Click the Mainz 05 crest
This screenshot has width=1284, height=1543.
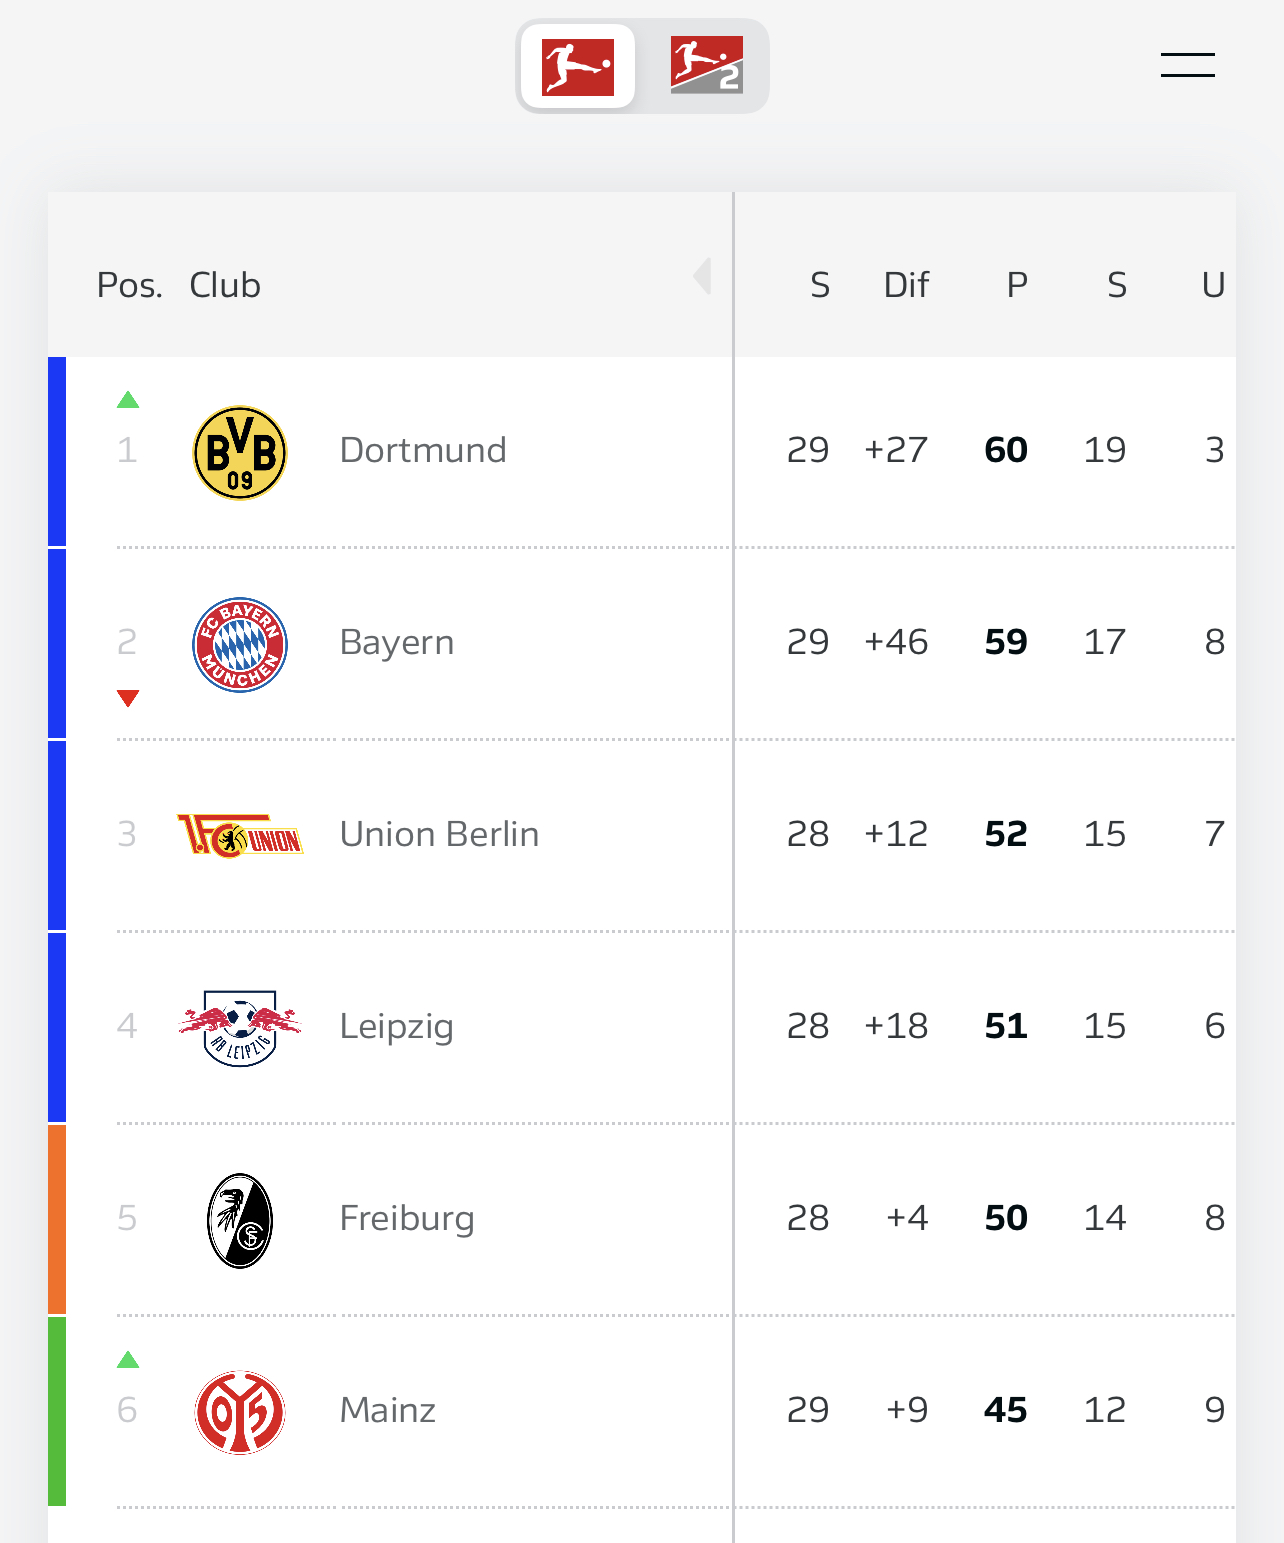pos(240,1412)
